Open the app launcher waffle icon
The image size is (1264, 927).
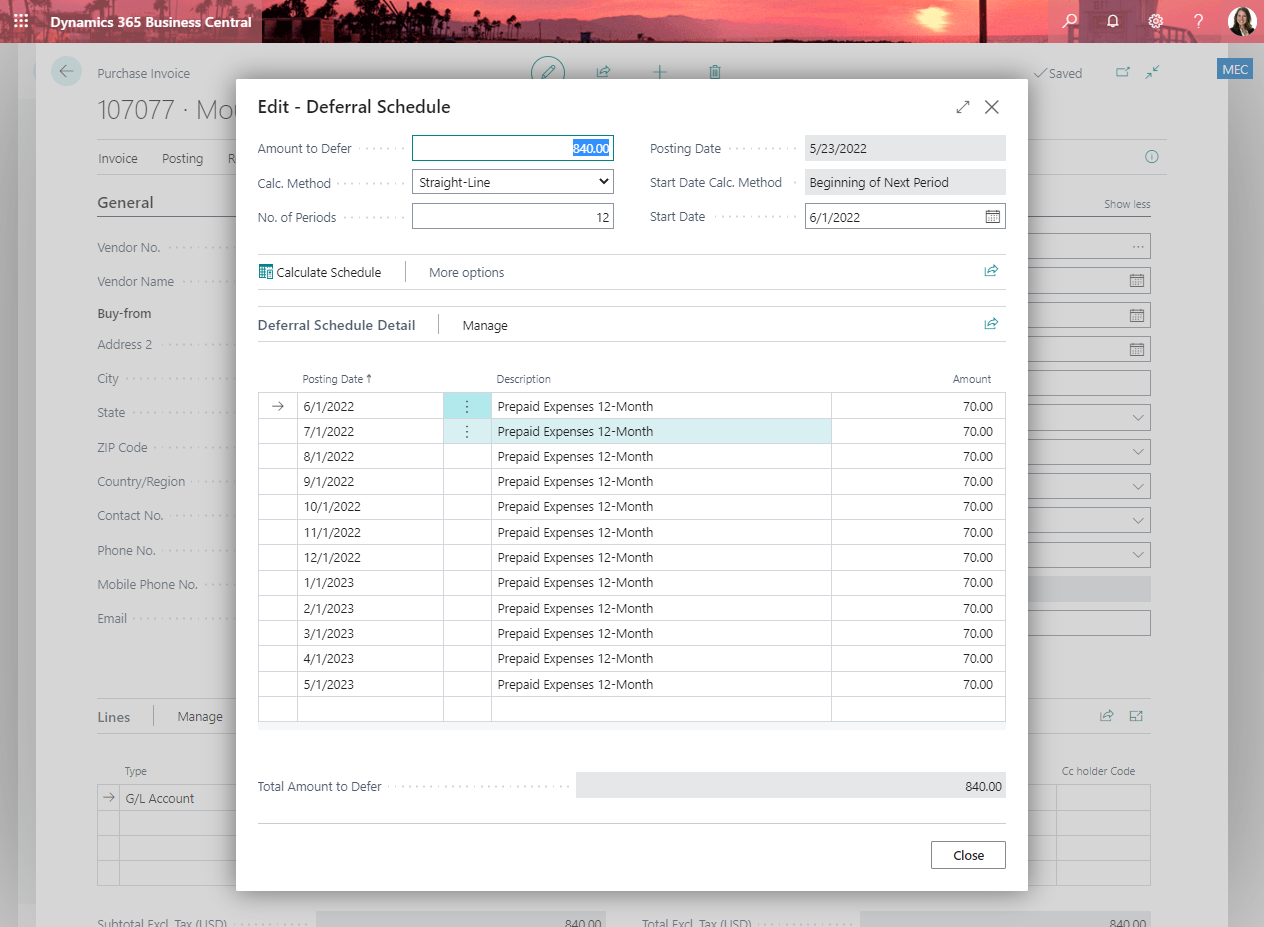pos(21,21)
